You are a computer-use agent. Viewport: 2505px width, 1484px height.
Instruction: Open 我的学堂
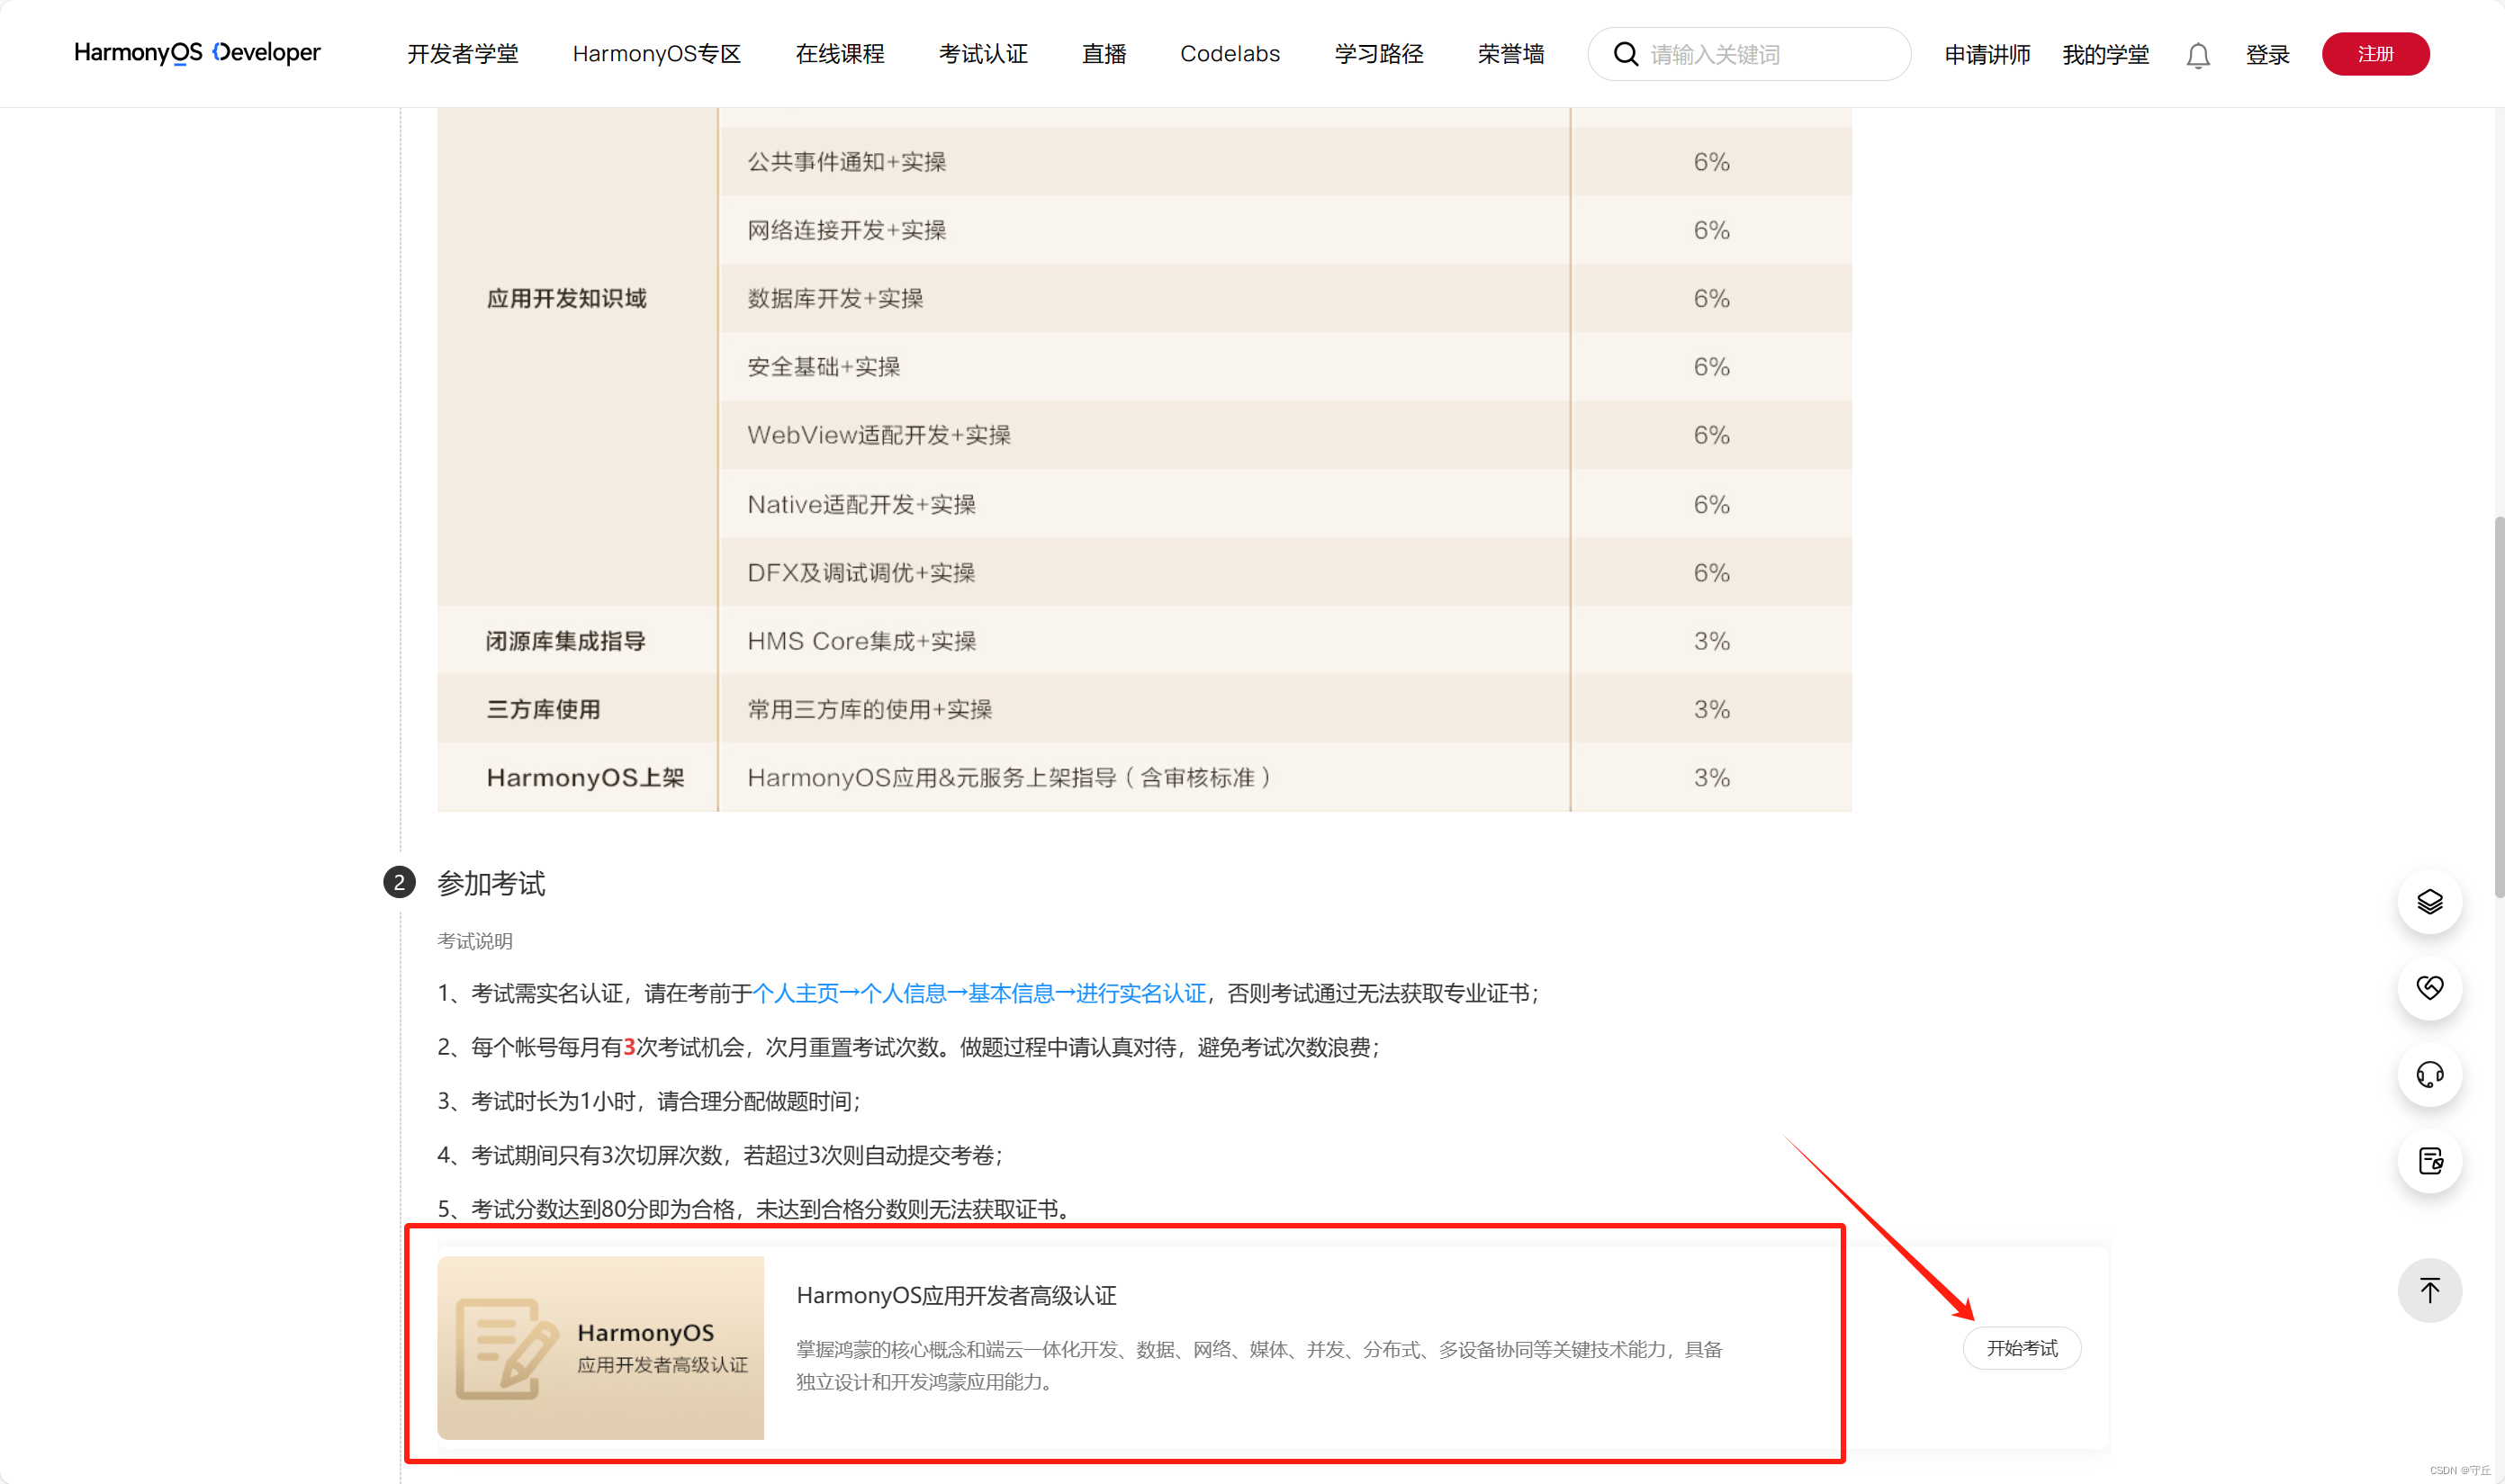(2105, 54)
